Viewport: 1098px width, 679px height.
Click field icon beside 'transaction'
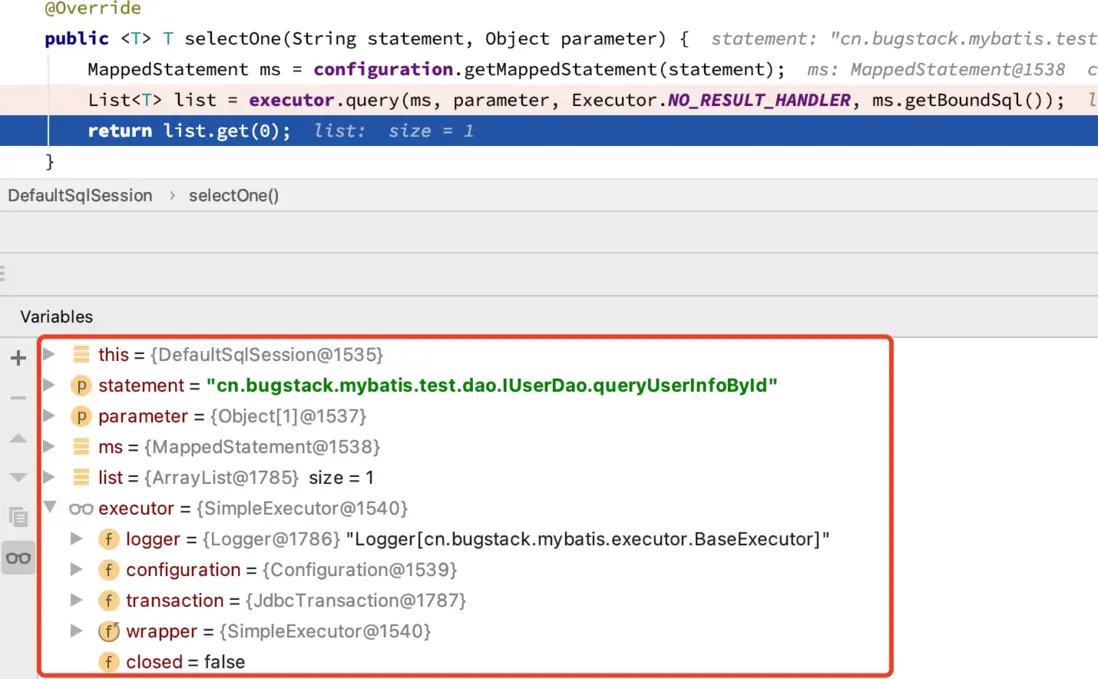[x=109, y=601]
